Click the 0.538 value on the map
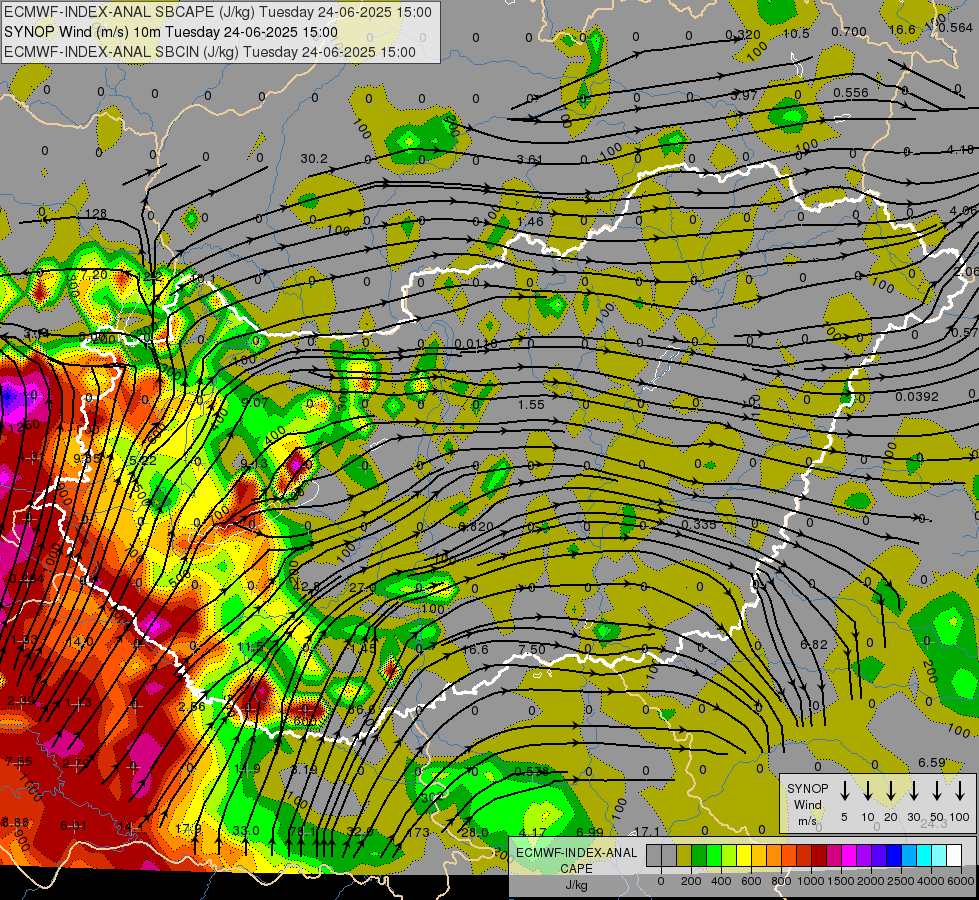 pyautogui.click(x=531, y=771)
